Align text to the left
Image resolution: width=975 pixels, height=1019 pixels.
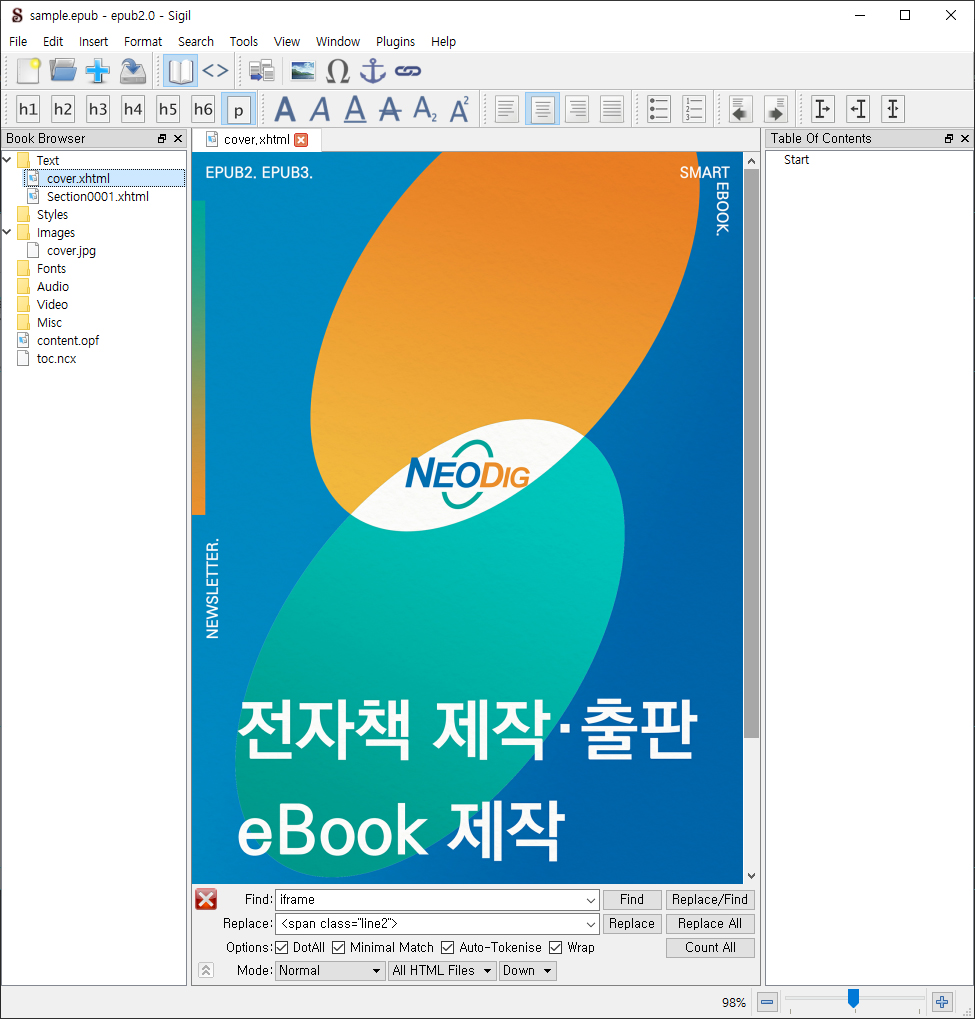(x=507, y=109)
